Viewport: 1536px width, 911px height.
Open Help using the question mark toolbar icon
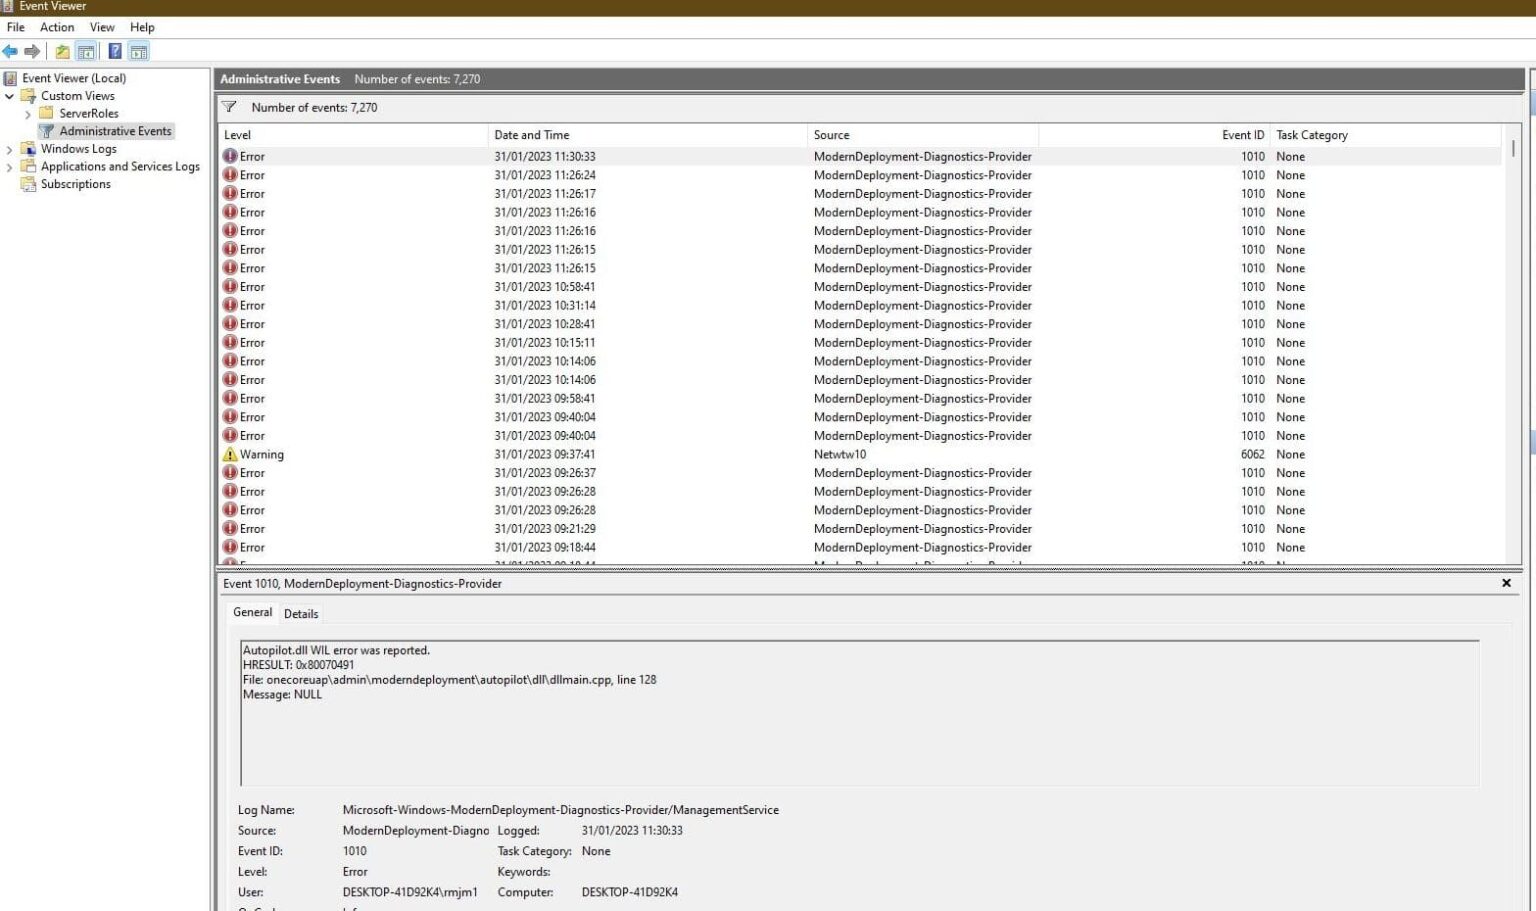[x=113, y=50]
